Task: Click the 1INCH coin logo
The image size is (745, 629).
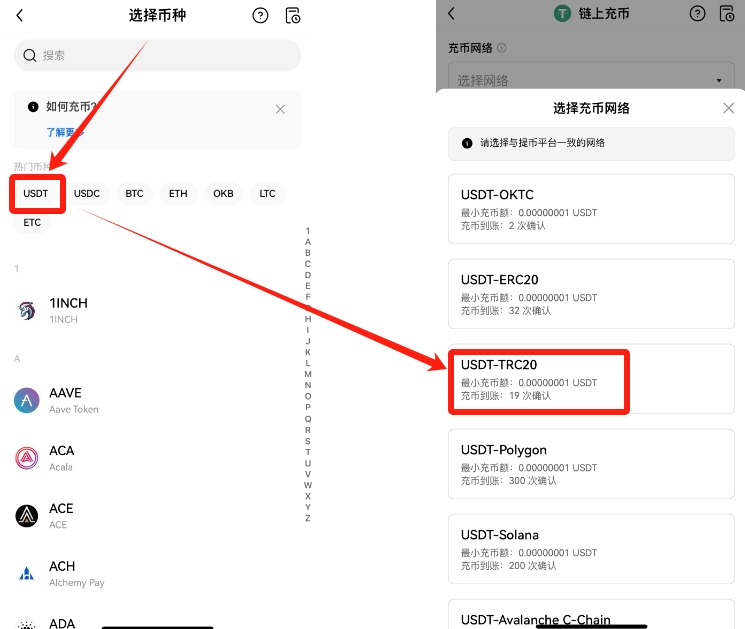Action: click(27, 311)
